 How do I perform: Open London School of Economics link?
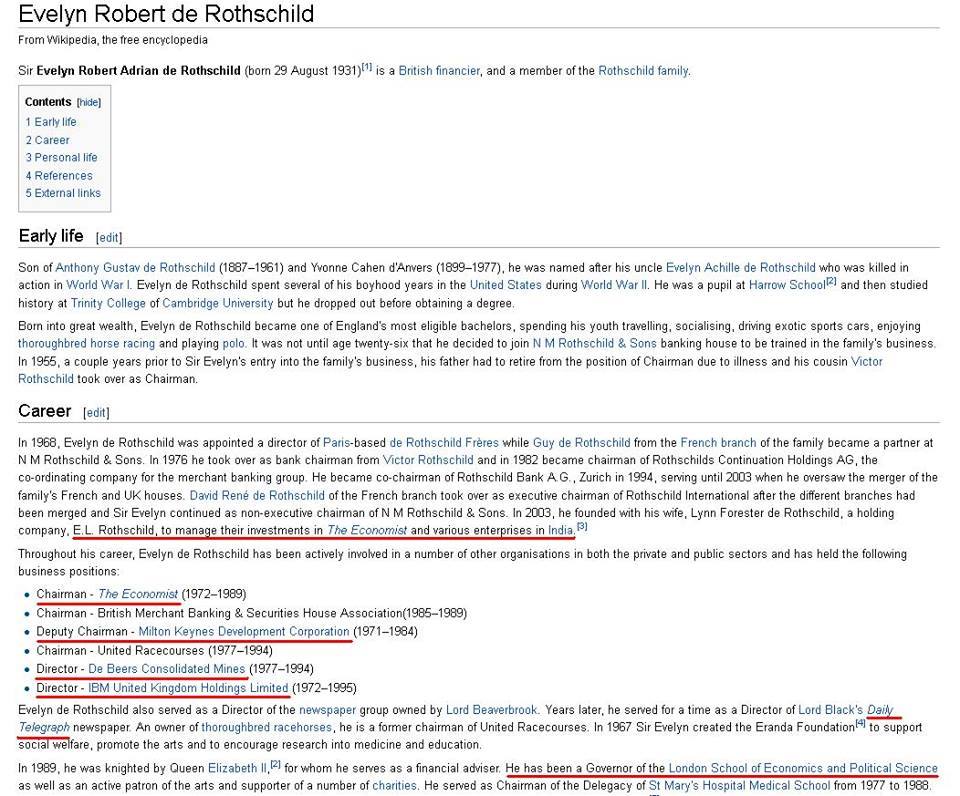point(803,768)
